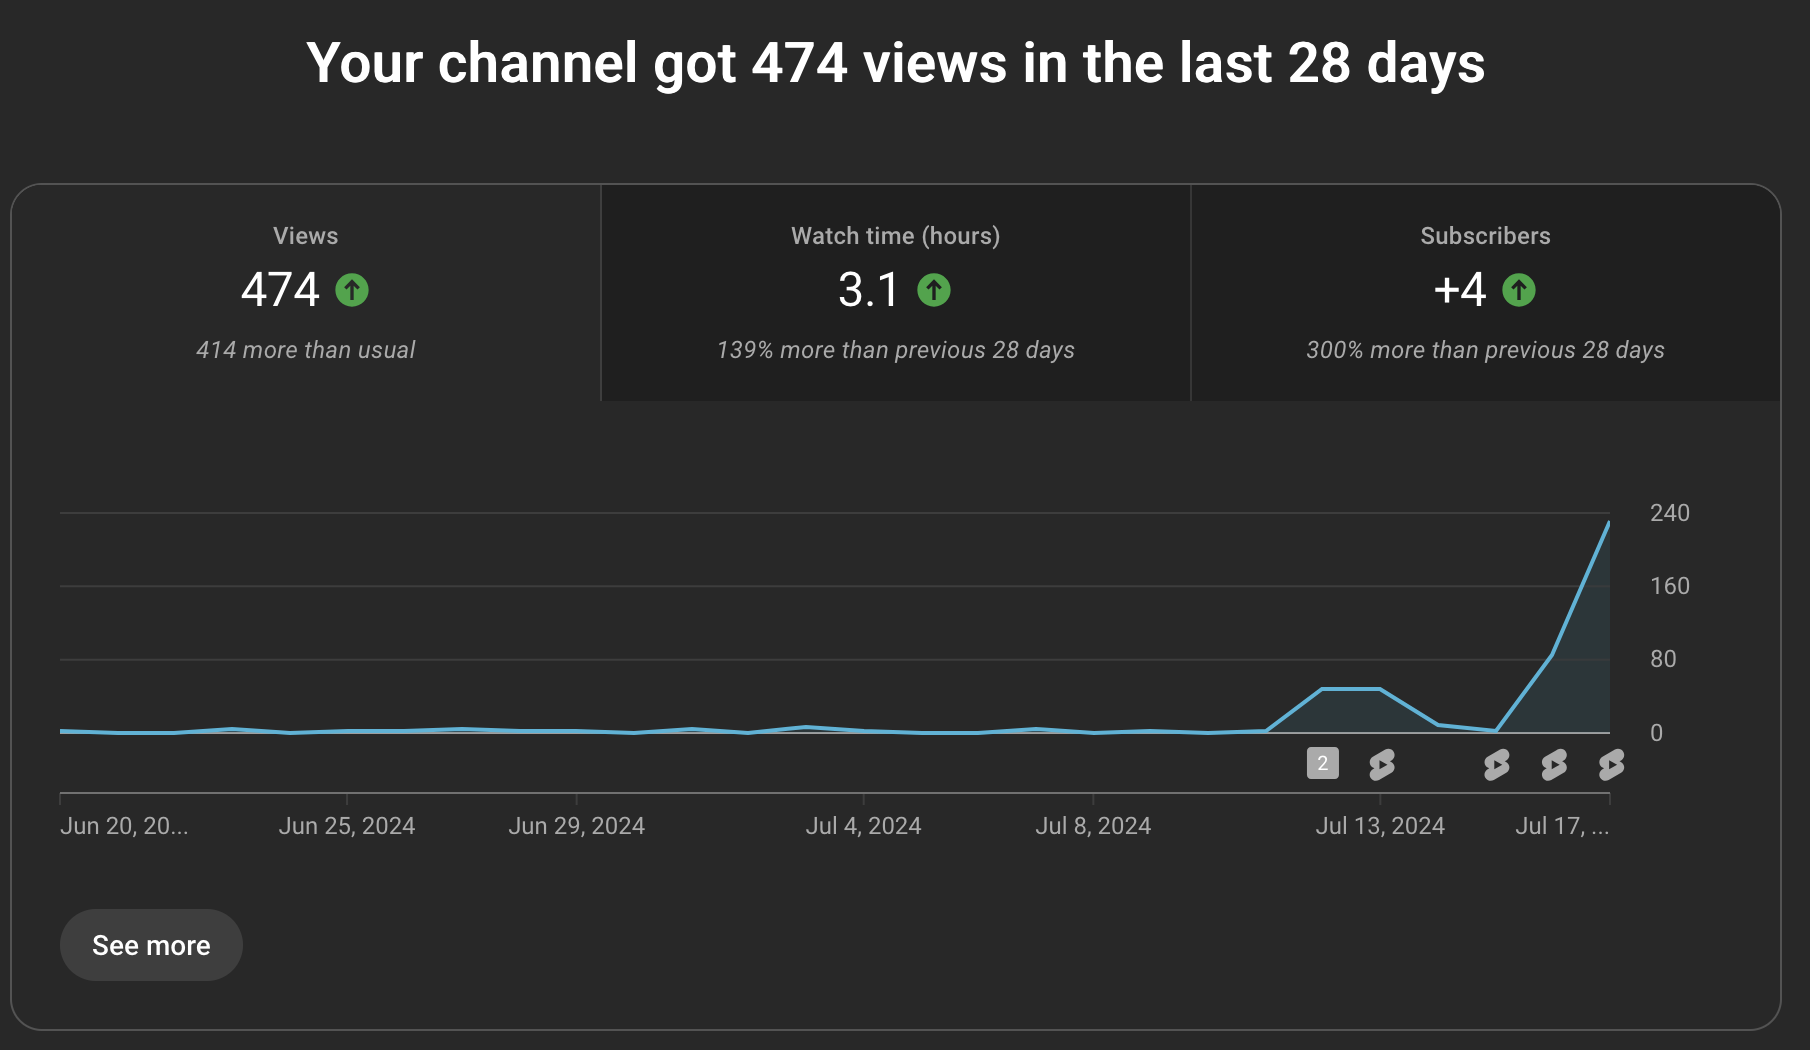Image resolution: width=1810 pixels, height=1050 pixels.
Task: Click the headline '474 views in the last 28 days'
Action: [1118, 63]
